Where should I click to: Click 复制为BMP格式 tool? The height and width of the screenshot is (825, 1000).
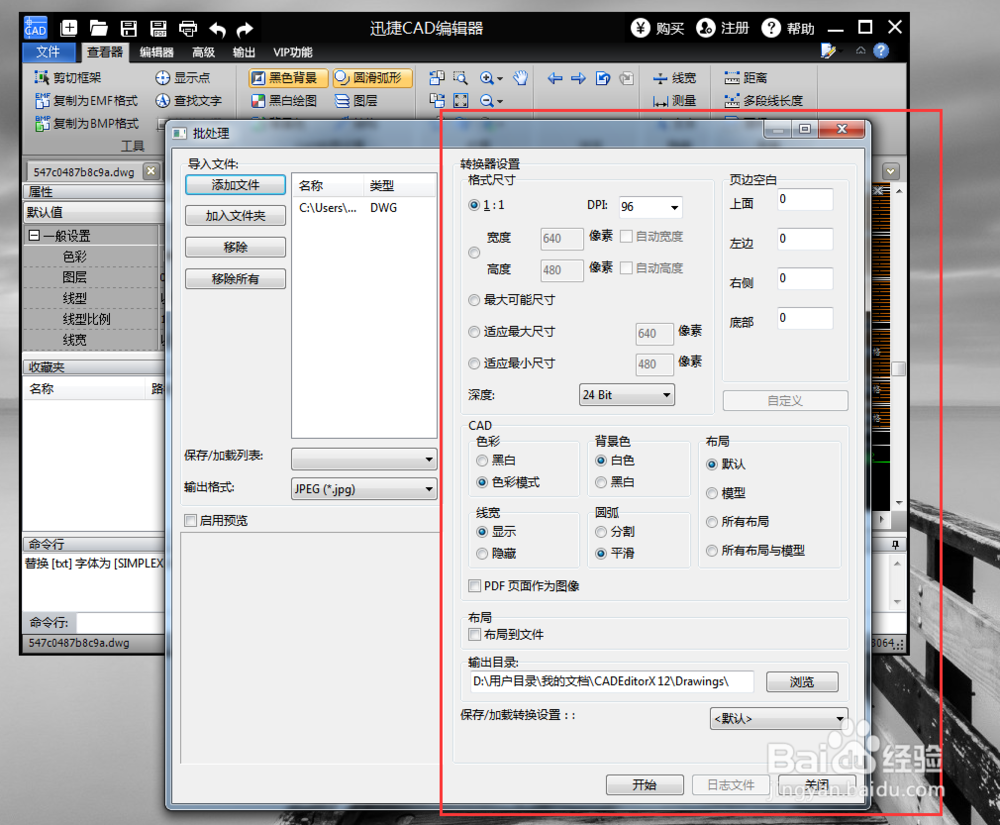coord(86,124)
